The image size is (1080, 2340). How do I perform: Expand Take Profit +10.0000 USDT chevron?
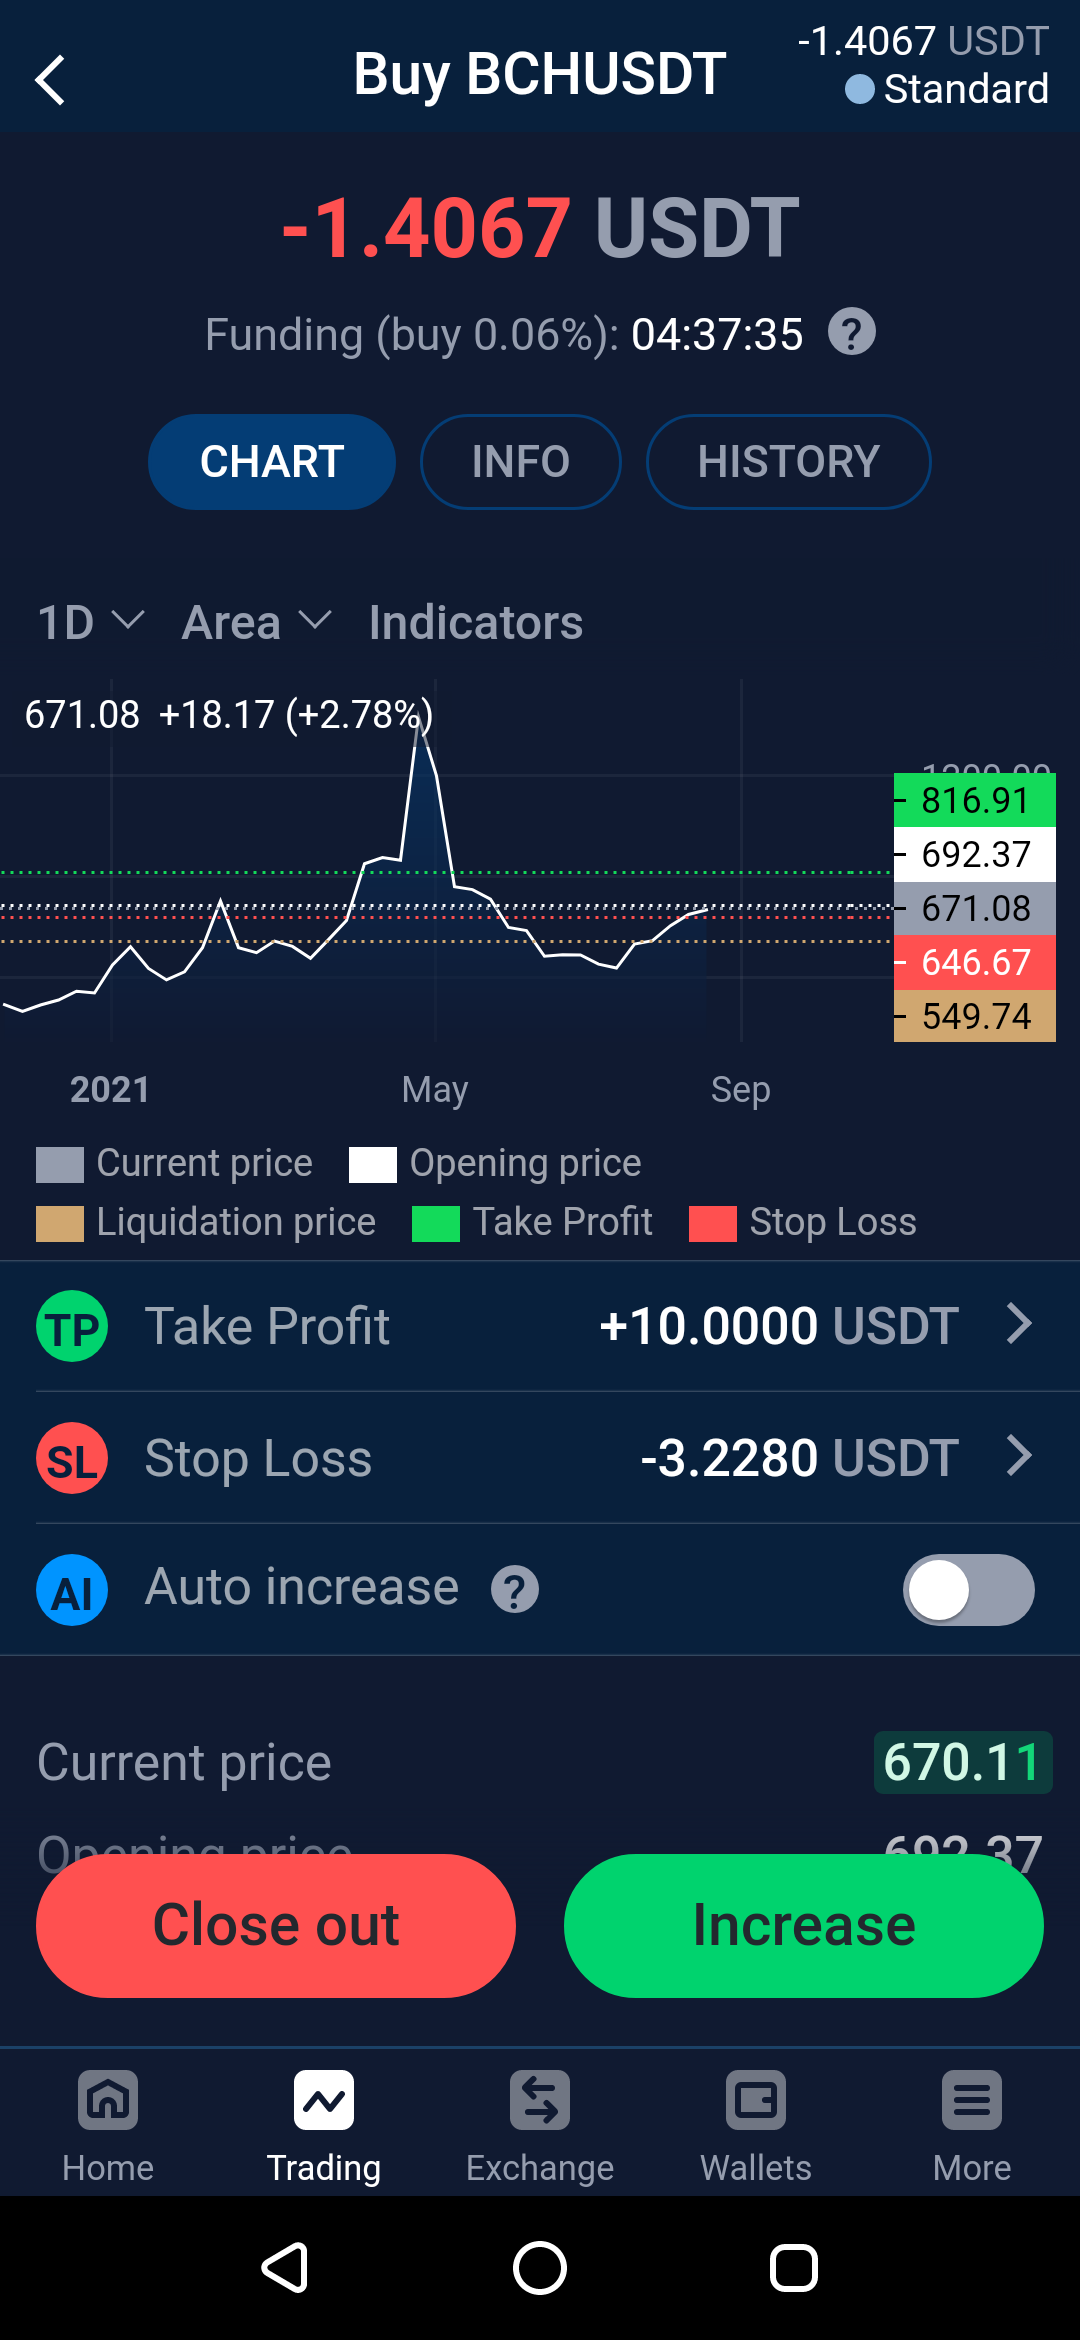coord(1019,1324)
